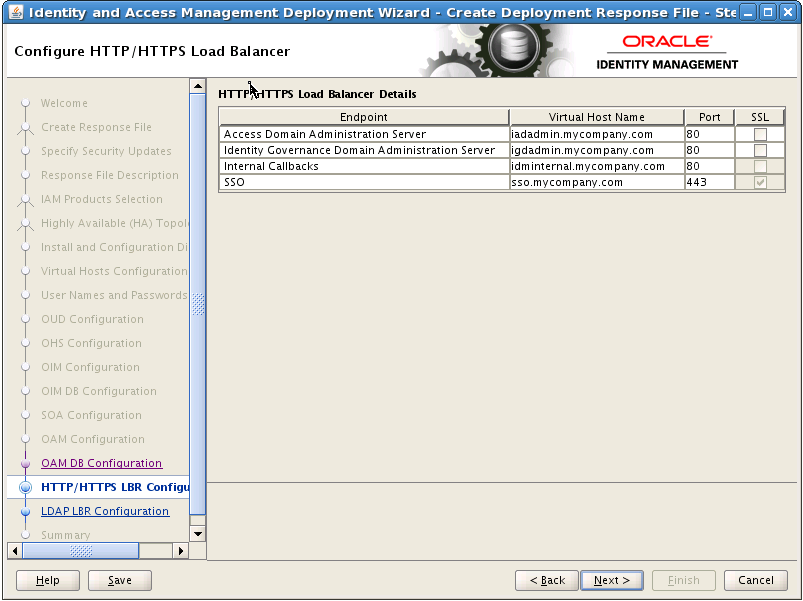This screenshot has width=803, height=601.
Task: Open the OAM DB Configuration step link
Action: point(101,463)
